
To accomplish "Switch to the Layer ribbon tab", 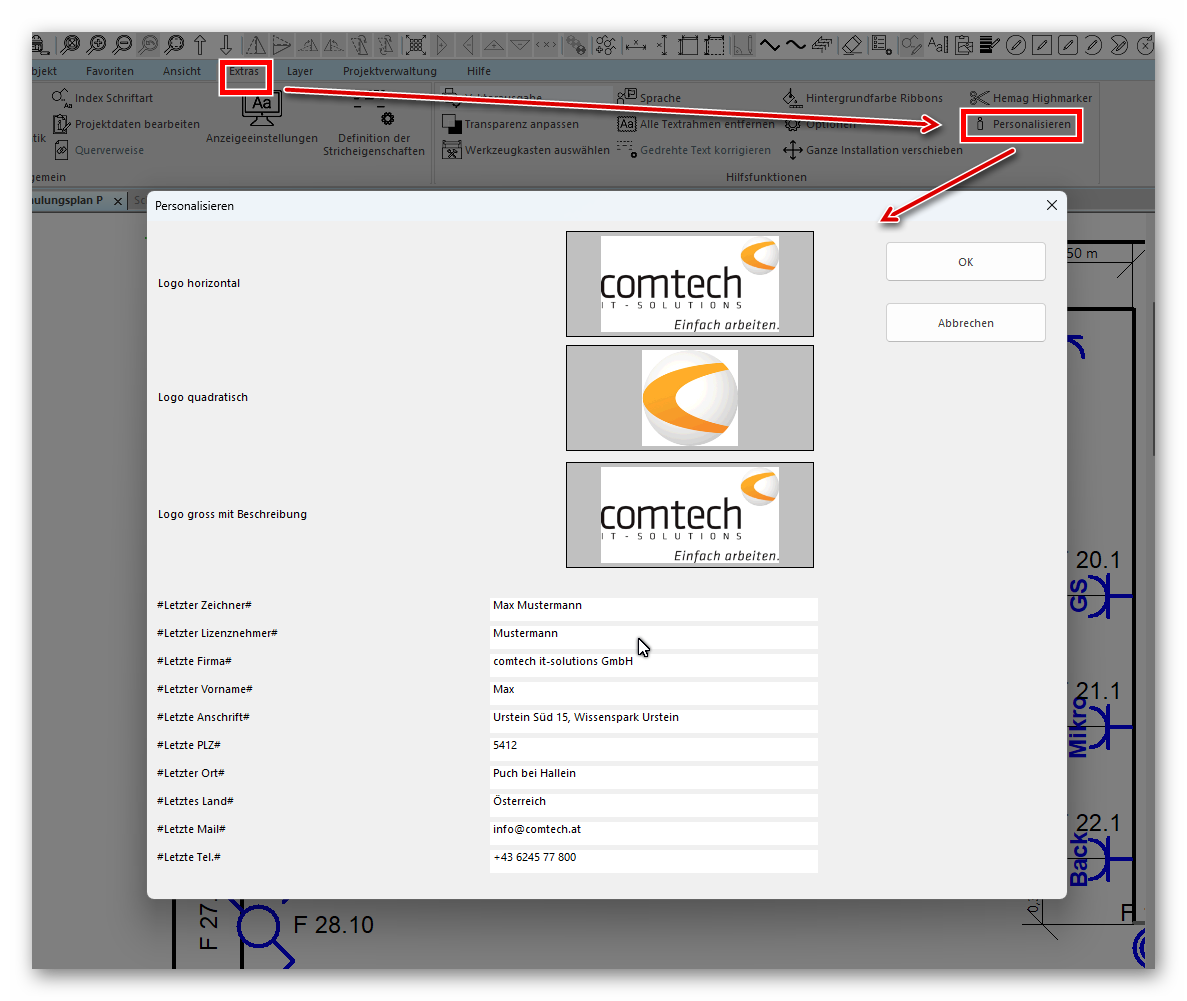I will (300, 72).
